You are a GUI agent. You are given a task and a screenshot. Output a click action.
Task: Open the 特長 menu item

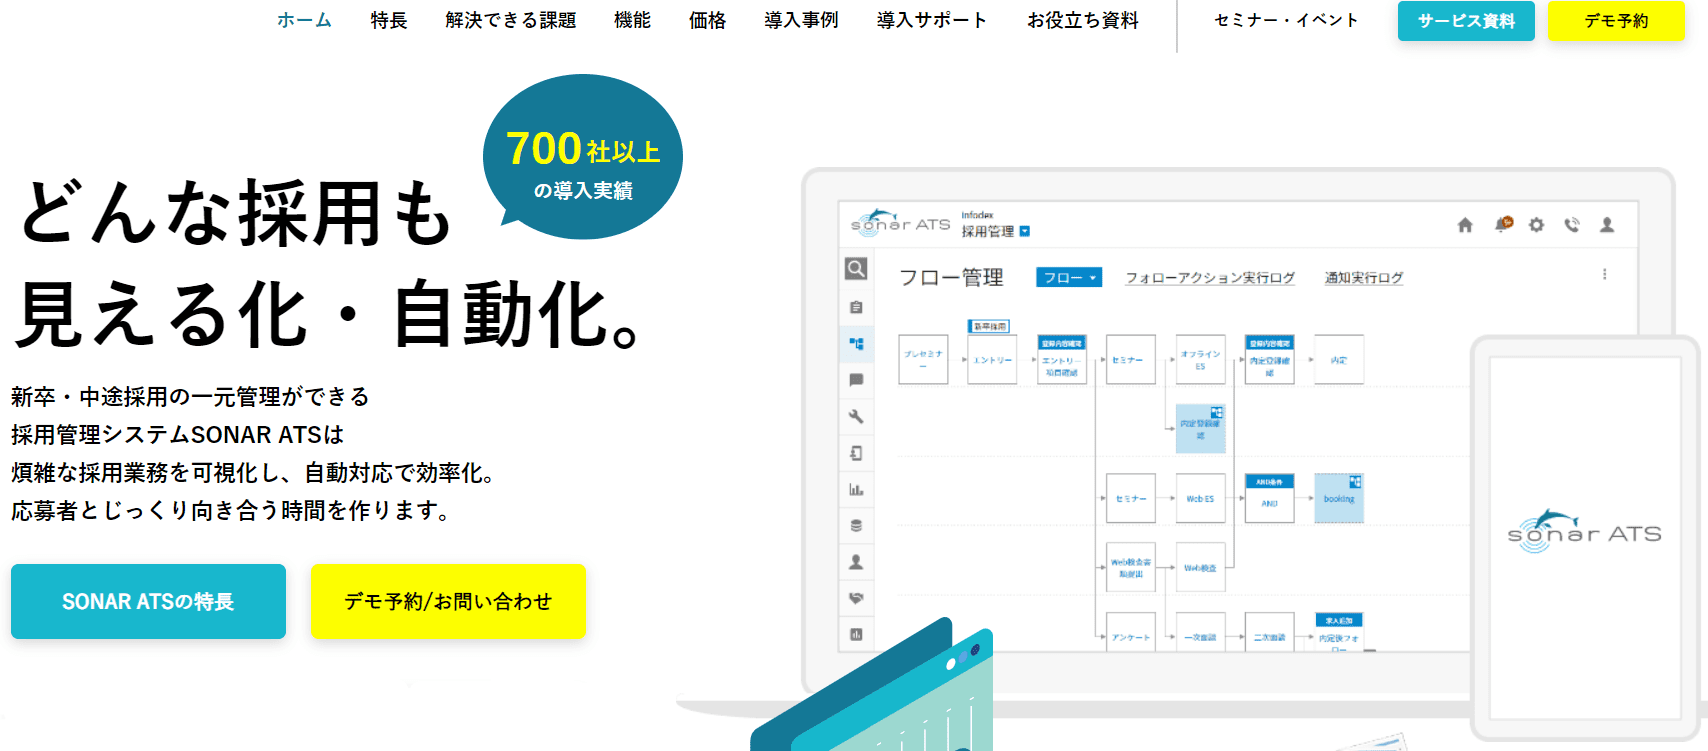(389, 20)
